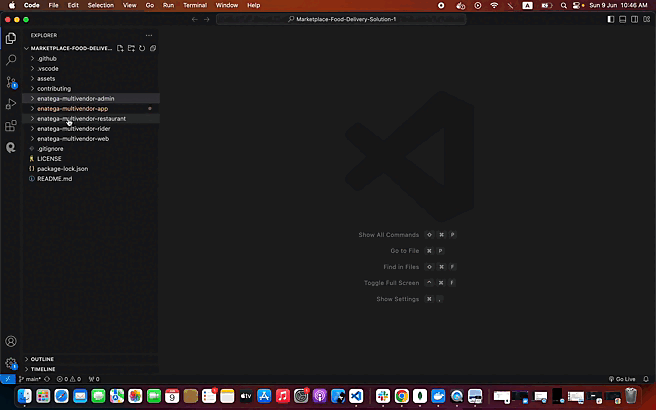Refresh the Explorer file tree
The height and width of the screenshot is (410, 656).
[x=142, y=48]
